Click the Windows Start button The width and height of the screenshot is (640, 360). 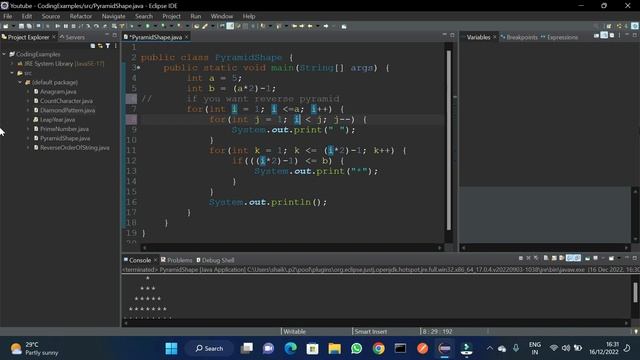(x=171, y=348)
